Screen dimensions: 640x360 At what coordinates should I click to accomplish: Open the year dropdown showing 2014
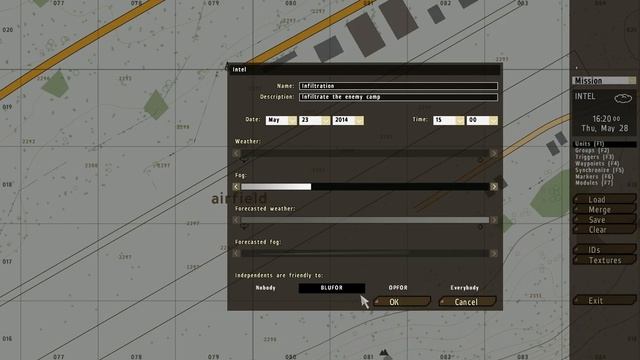click(x=348, y=120)
